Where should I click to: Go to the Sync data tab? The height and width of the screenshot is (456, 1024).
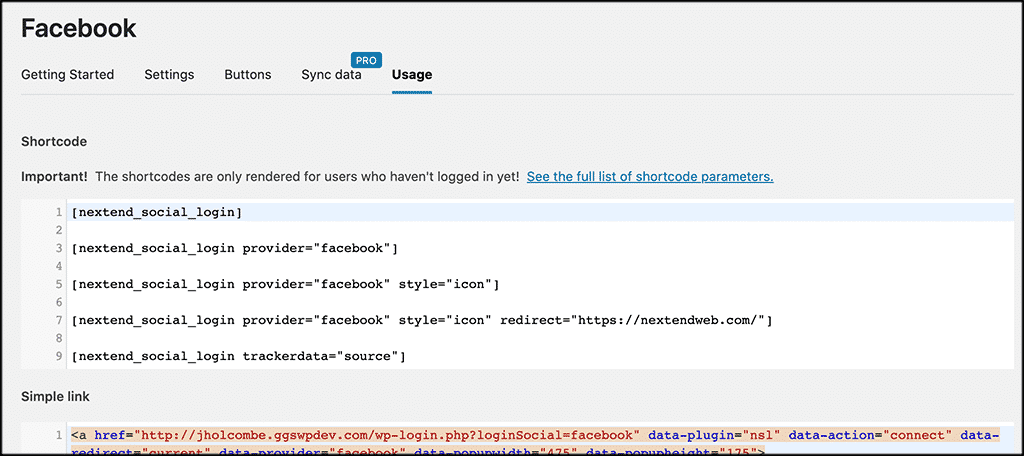coord(331,74)
